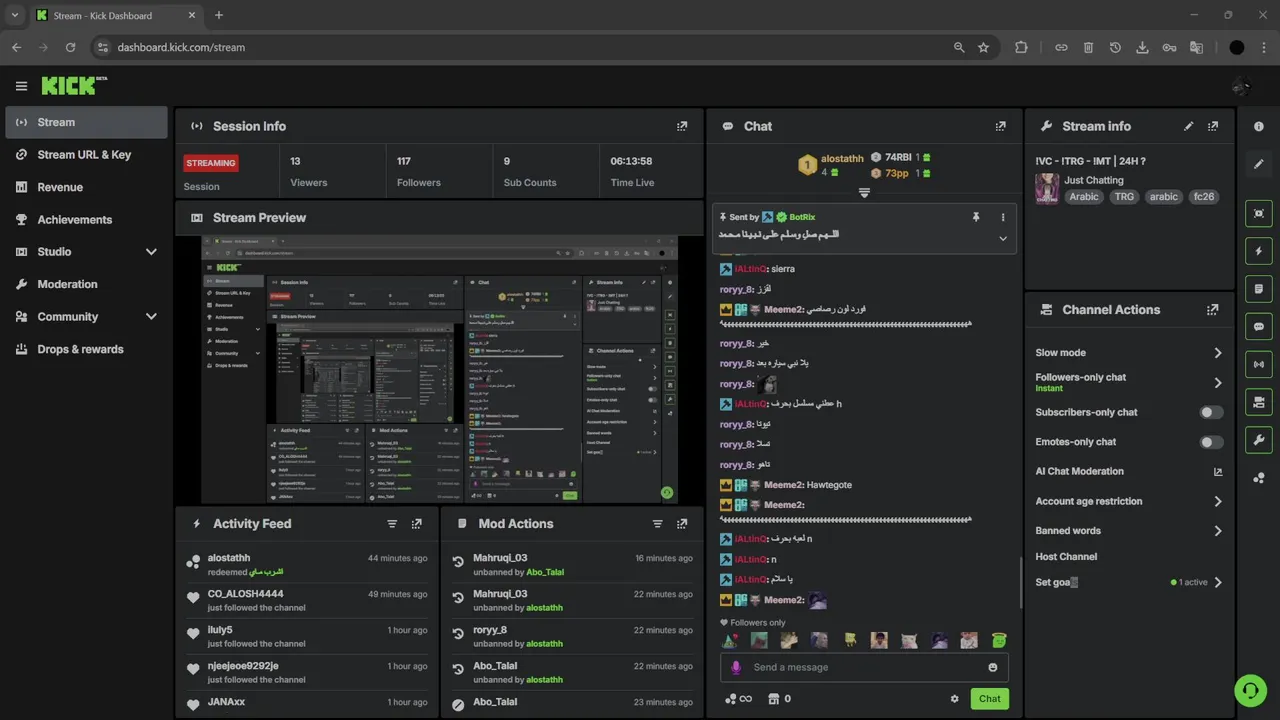Viewport: 1280px width, 720px height.
Task: Reload the page in browser toolbar
Action: coord(70,47)
